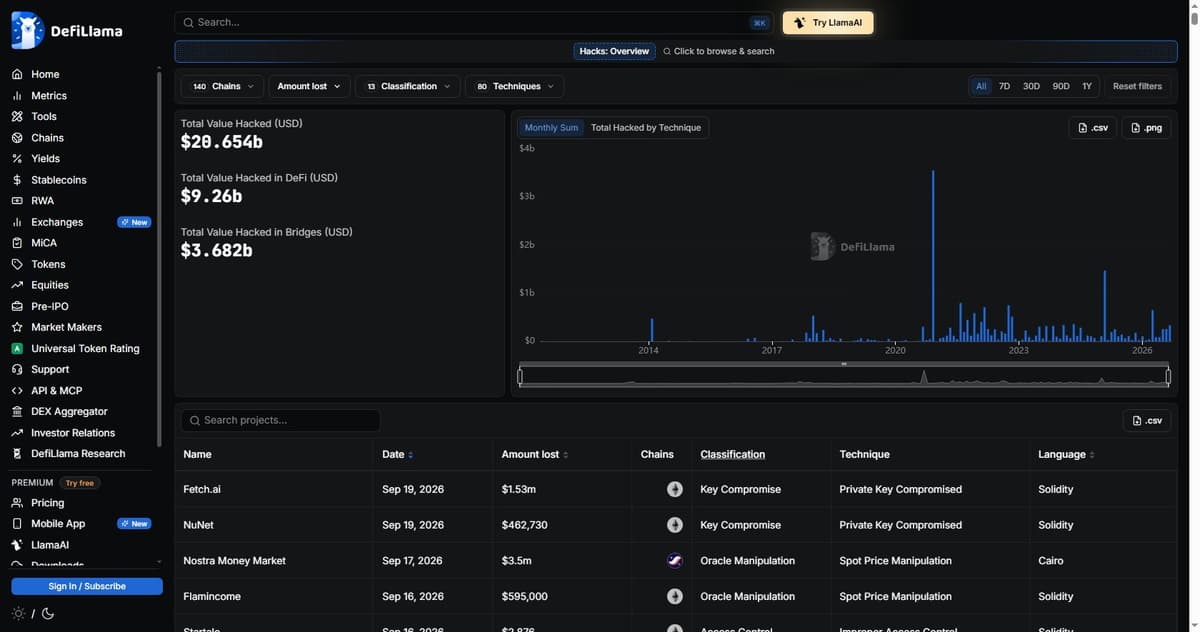Viewport: 1200px width, 632px height.
Task: Open the Market Makers page
Action: (66, 327)
